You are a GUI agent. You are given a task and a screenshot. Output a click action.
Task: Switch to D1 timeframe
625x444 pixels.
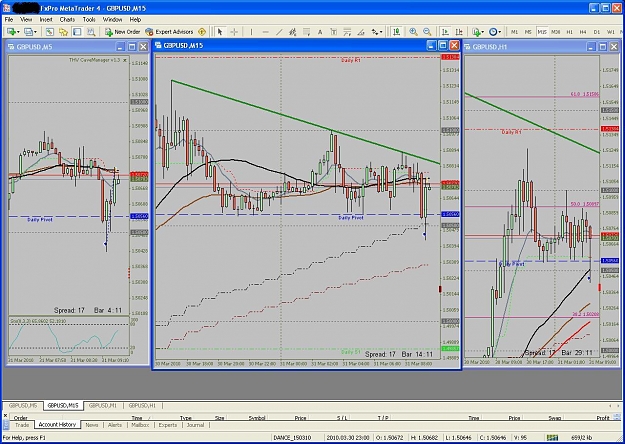(x=597, y=32)
